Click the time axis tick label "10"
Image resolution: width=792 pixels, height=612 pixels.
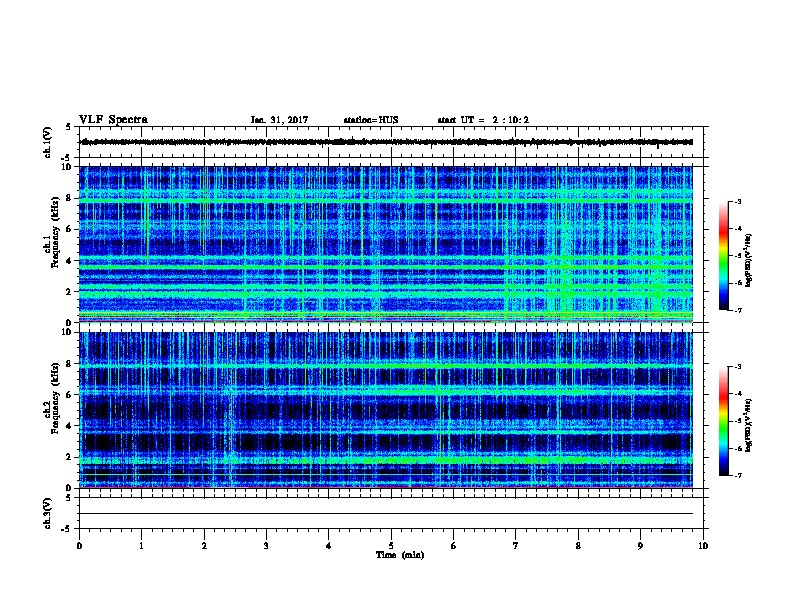tap(703, 546)
